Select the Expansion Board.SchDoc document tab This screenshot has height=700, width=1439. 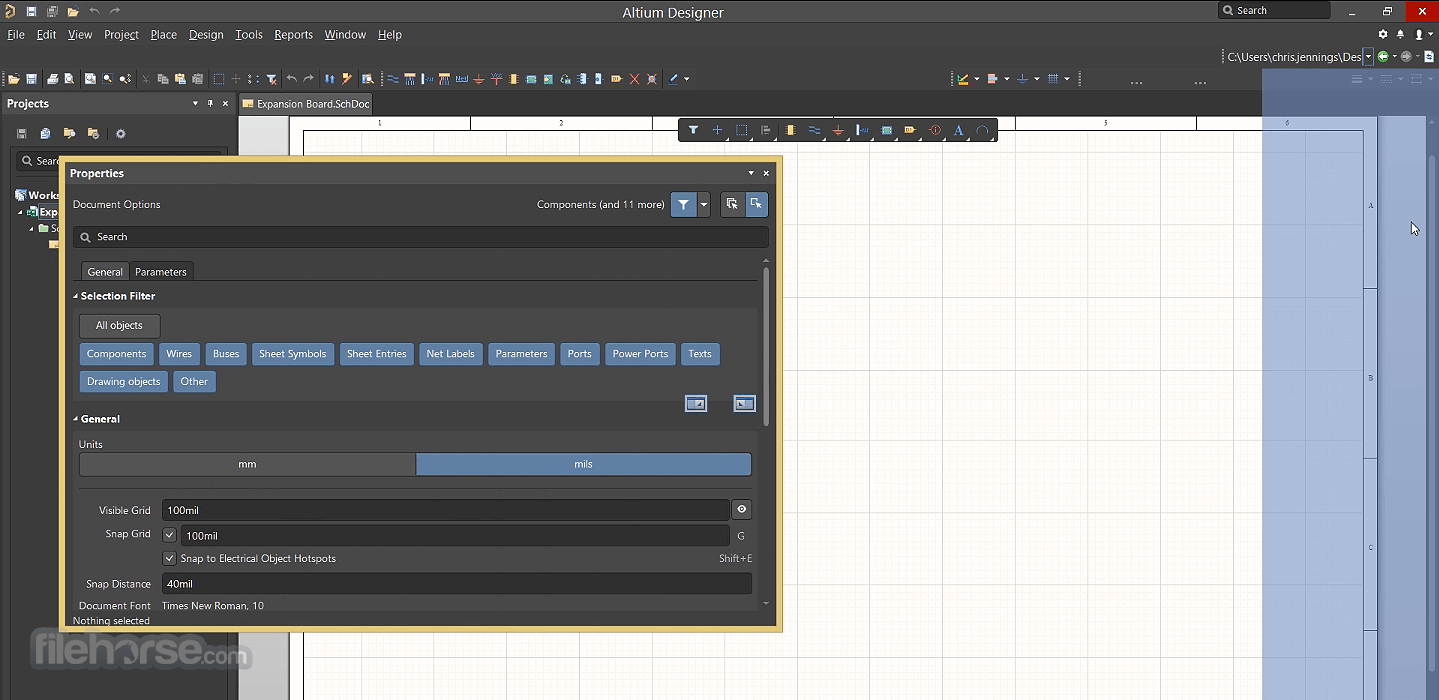click(x=306, y=104)
